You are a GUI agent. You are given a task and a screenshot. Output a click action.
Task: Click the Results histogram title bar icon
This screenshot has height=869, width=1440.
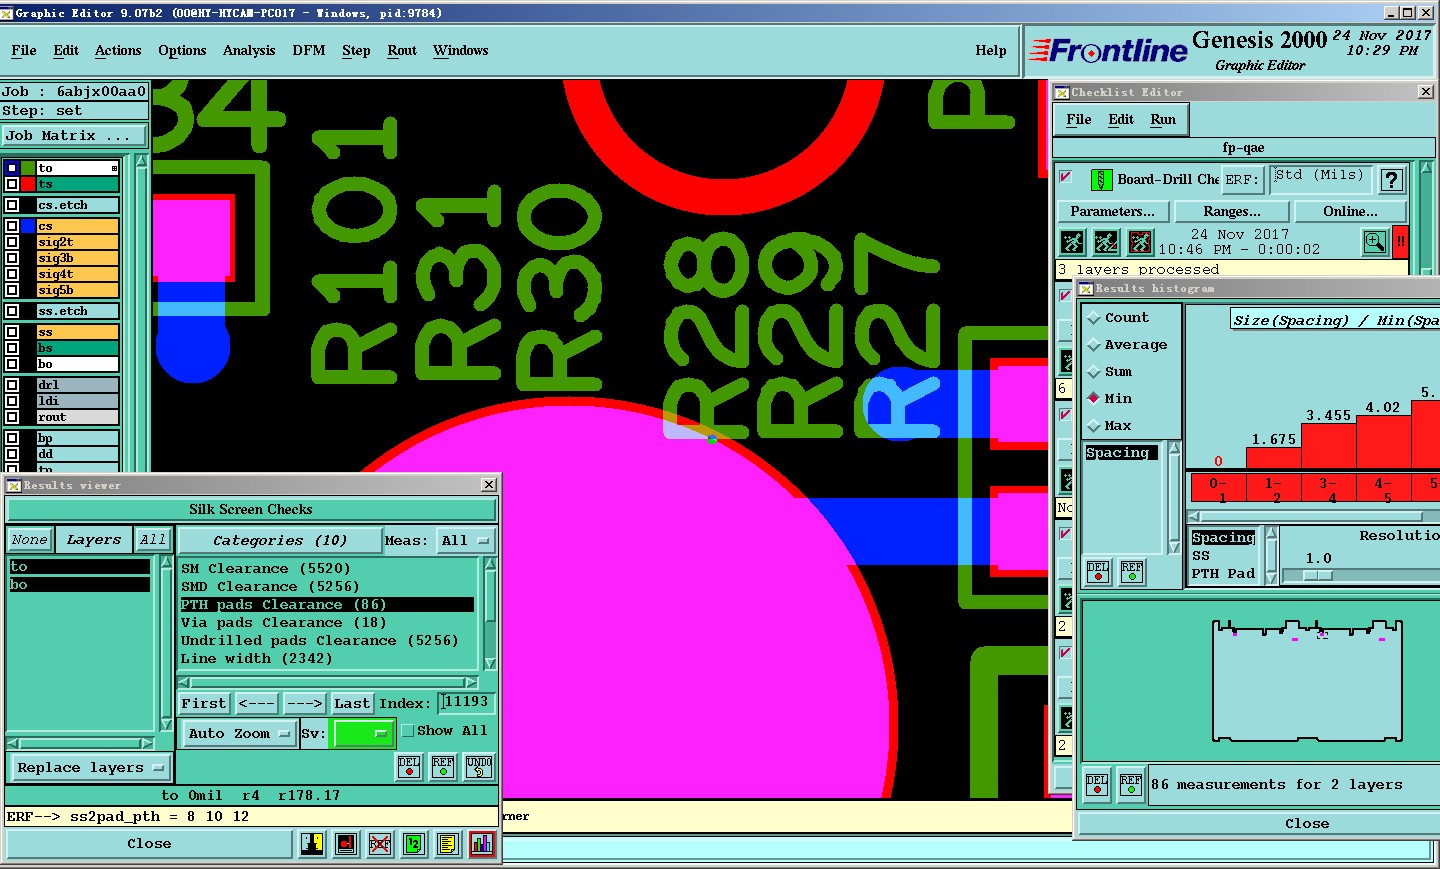pos(1086,289)
